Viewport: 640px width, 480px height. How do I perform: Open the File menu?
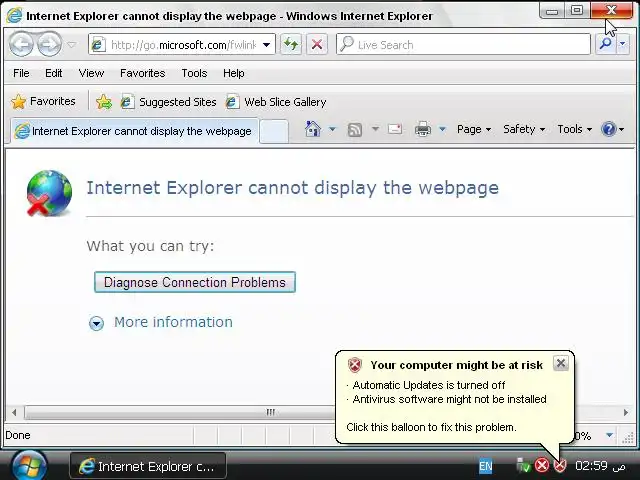point(21,73)
